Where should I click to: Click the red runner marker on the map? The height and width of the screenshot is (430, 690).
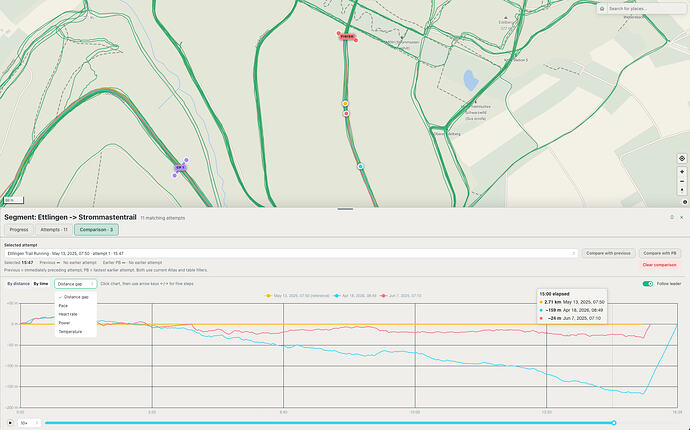coord(346,114)
